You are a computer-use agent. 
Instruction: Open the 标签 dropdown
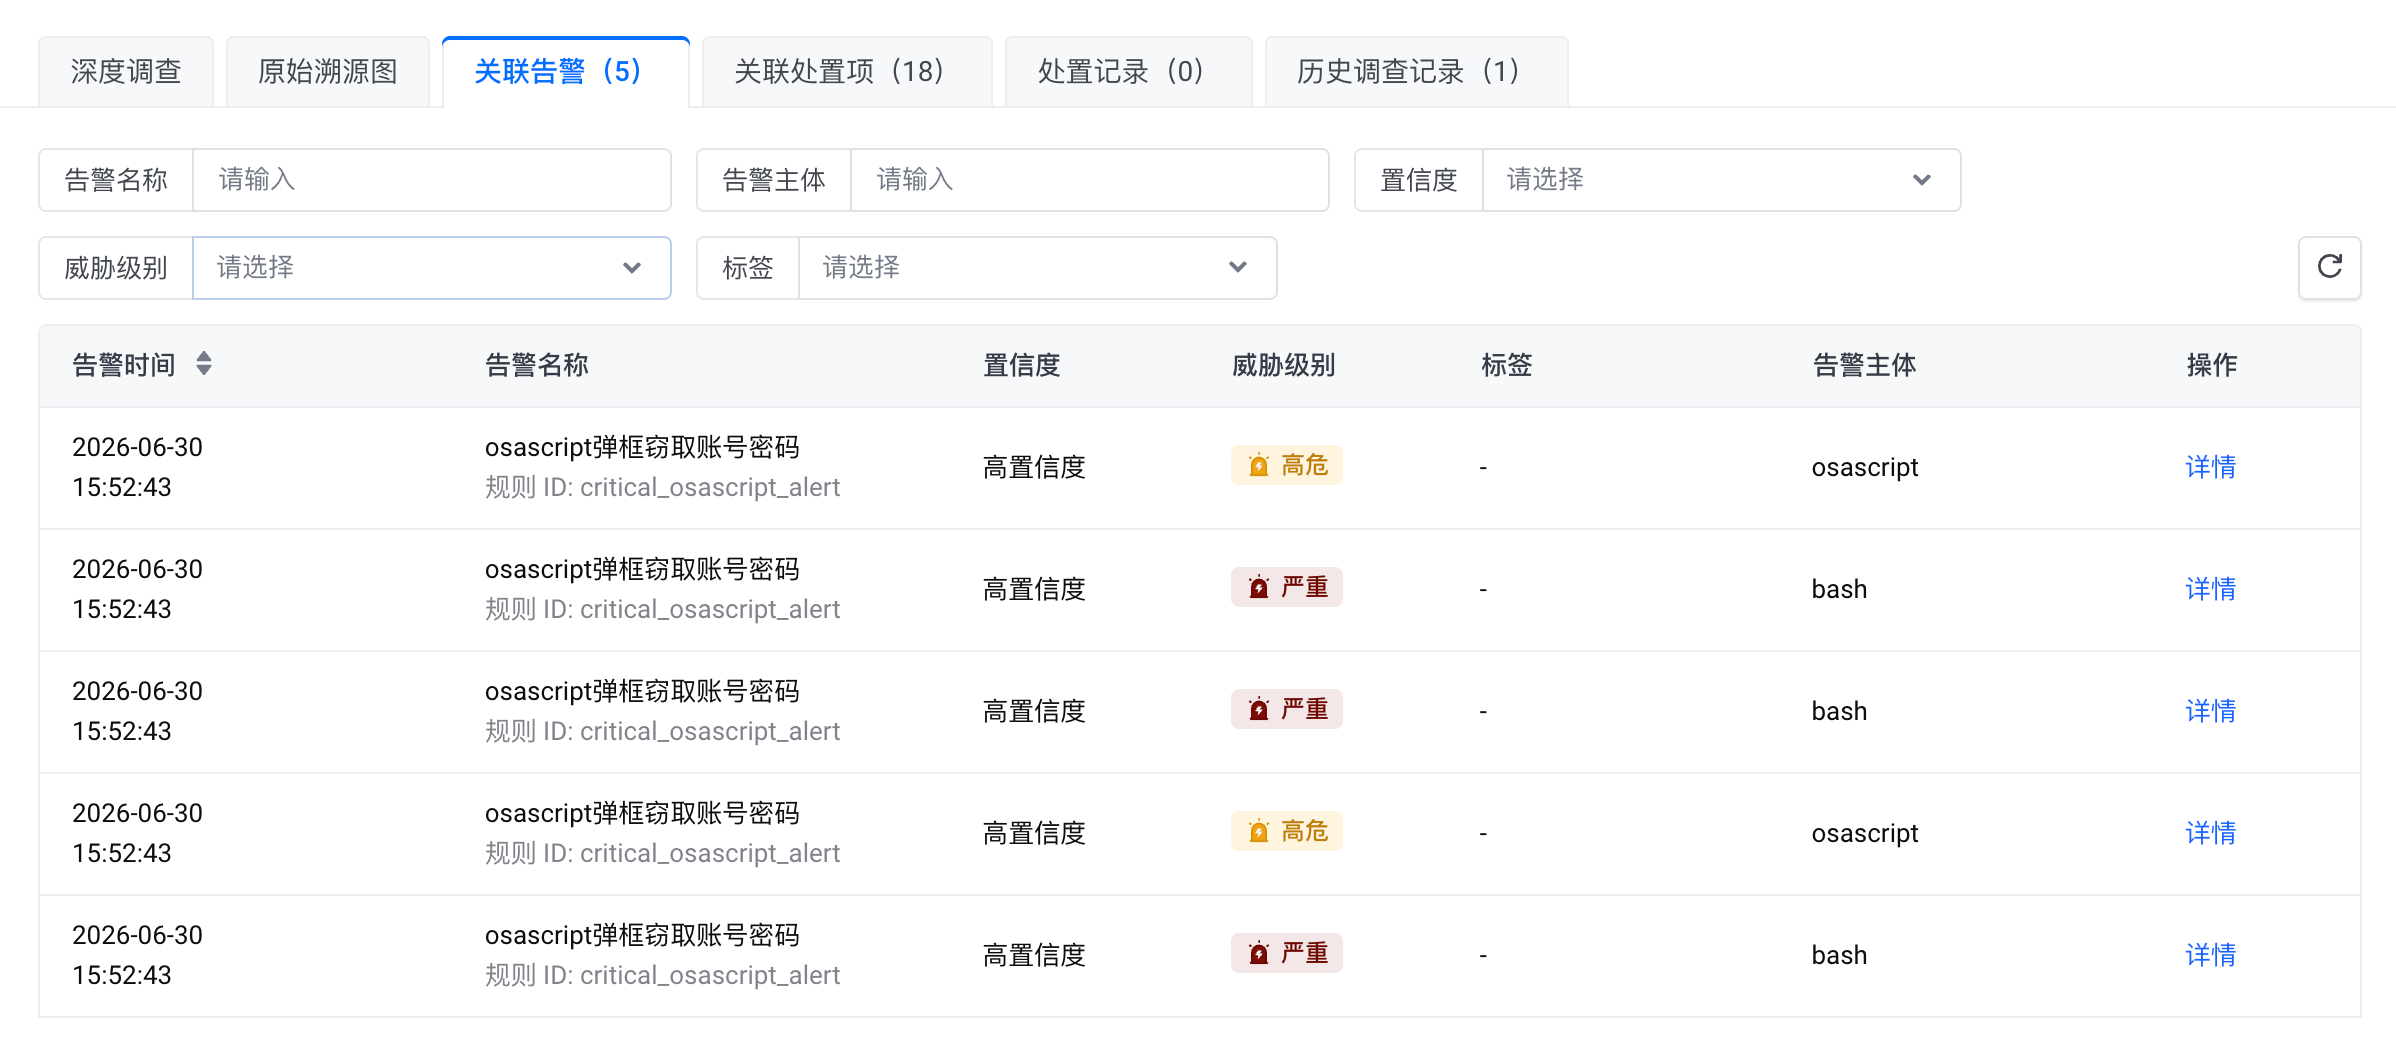coord(1037,268)
